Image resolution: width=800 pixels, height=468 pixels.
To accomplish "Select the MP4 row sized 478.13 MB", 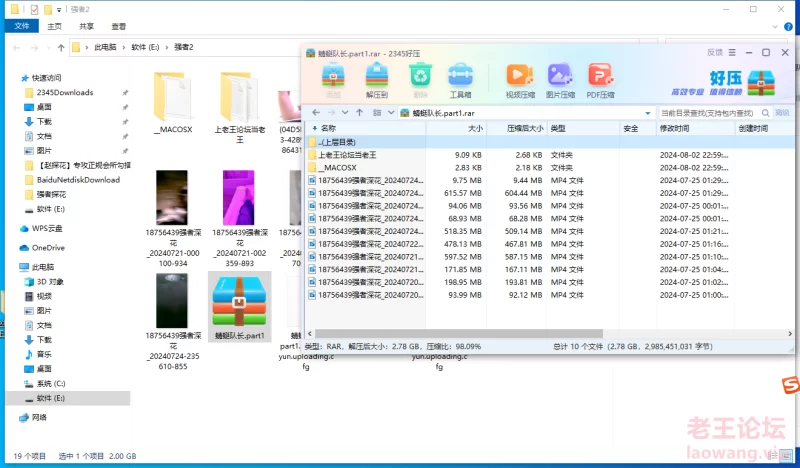I will coord(549,244).
